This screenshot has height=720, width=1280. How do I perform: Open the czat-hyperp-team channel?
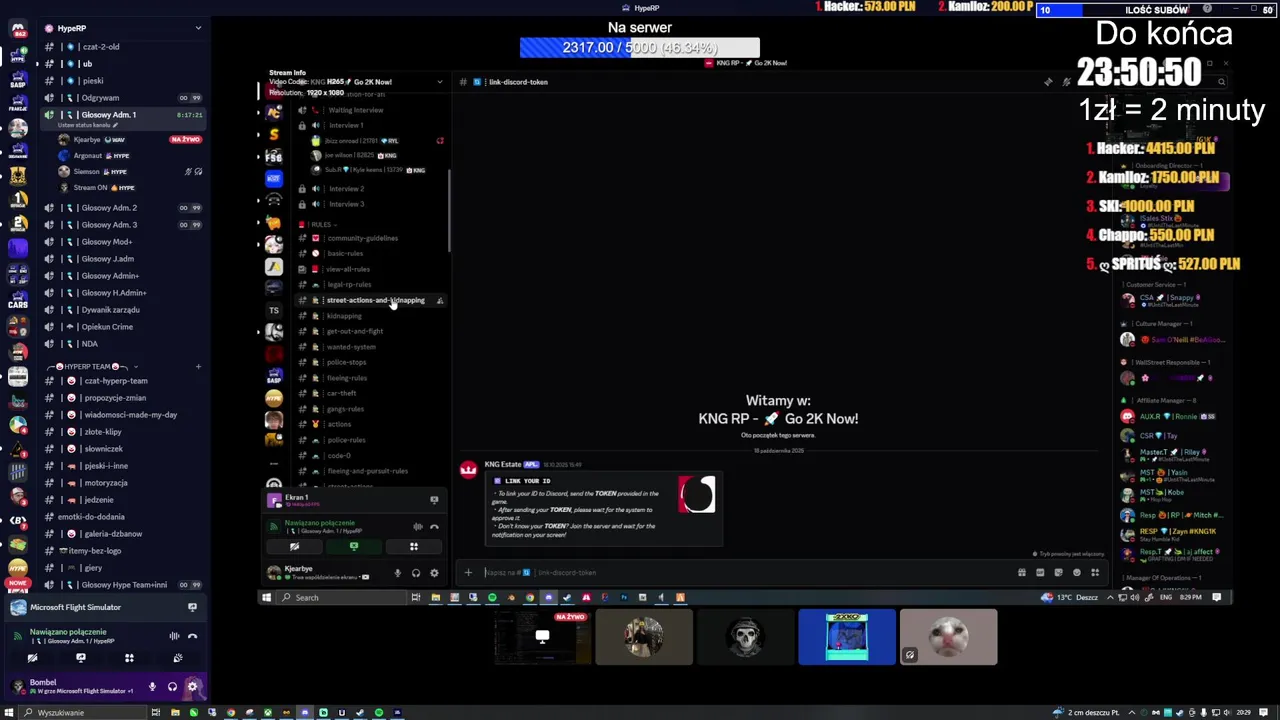pos(122,381)
